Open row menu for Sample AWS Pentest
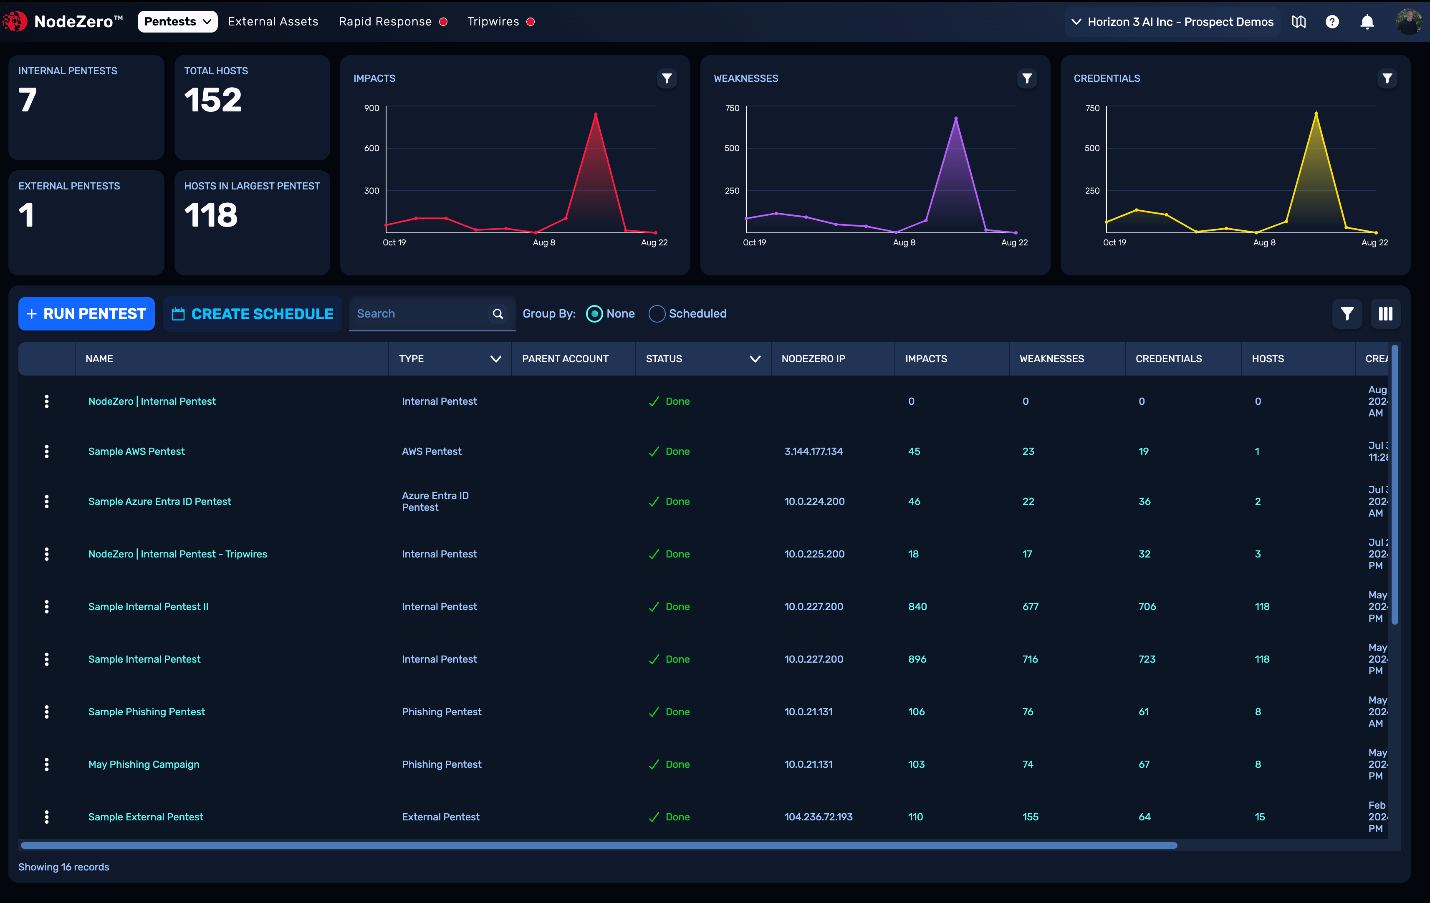Screen dimensions: 1430x903 (x=46, y=451)
